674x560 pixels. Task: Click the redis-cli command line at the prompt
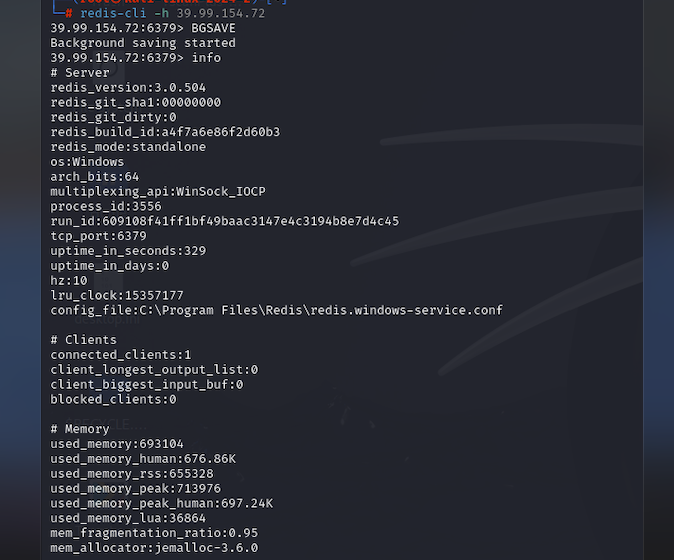[172, 13]
